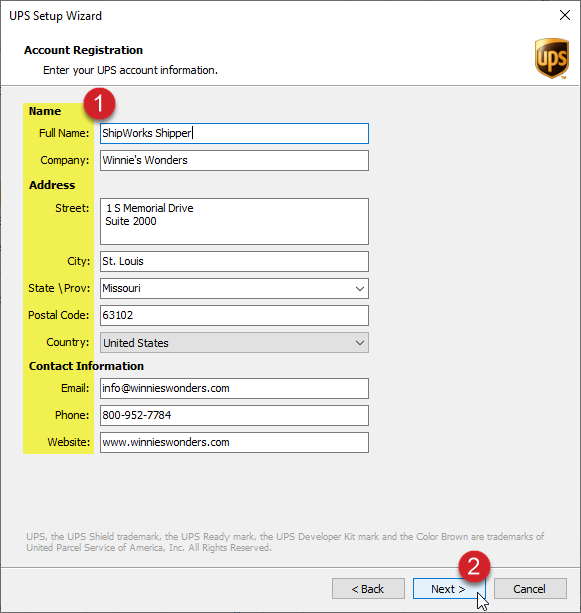Click the Phone: label
The width and height of the screenshot is (581, 613).
click(x=72, y=415)
